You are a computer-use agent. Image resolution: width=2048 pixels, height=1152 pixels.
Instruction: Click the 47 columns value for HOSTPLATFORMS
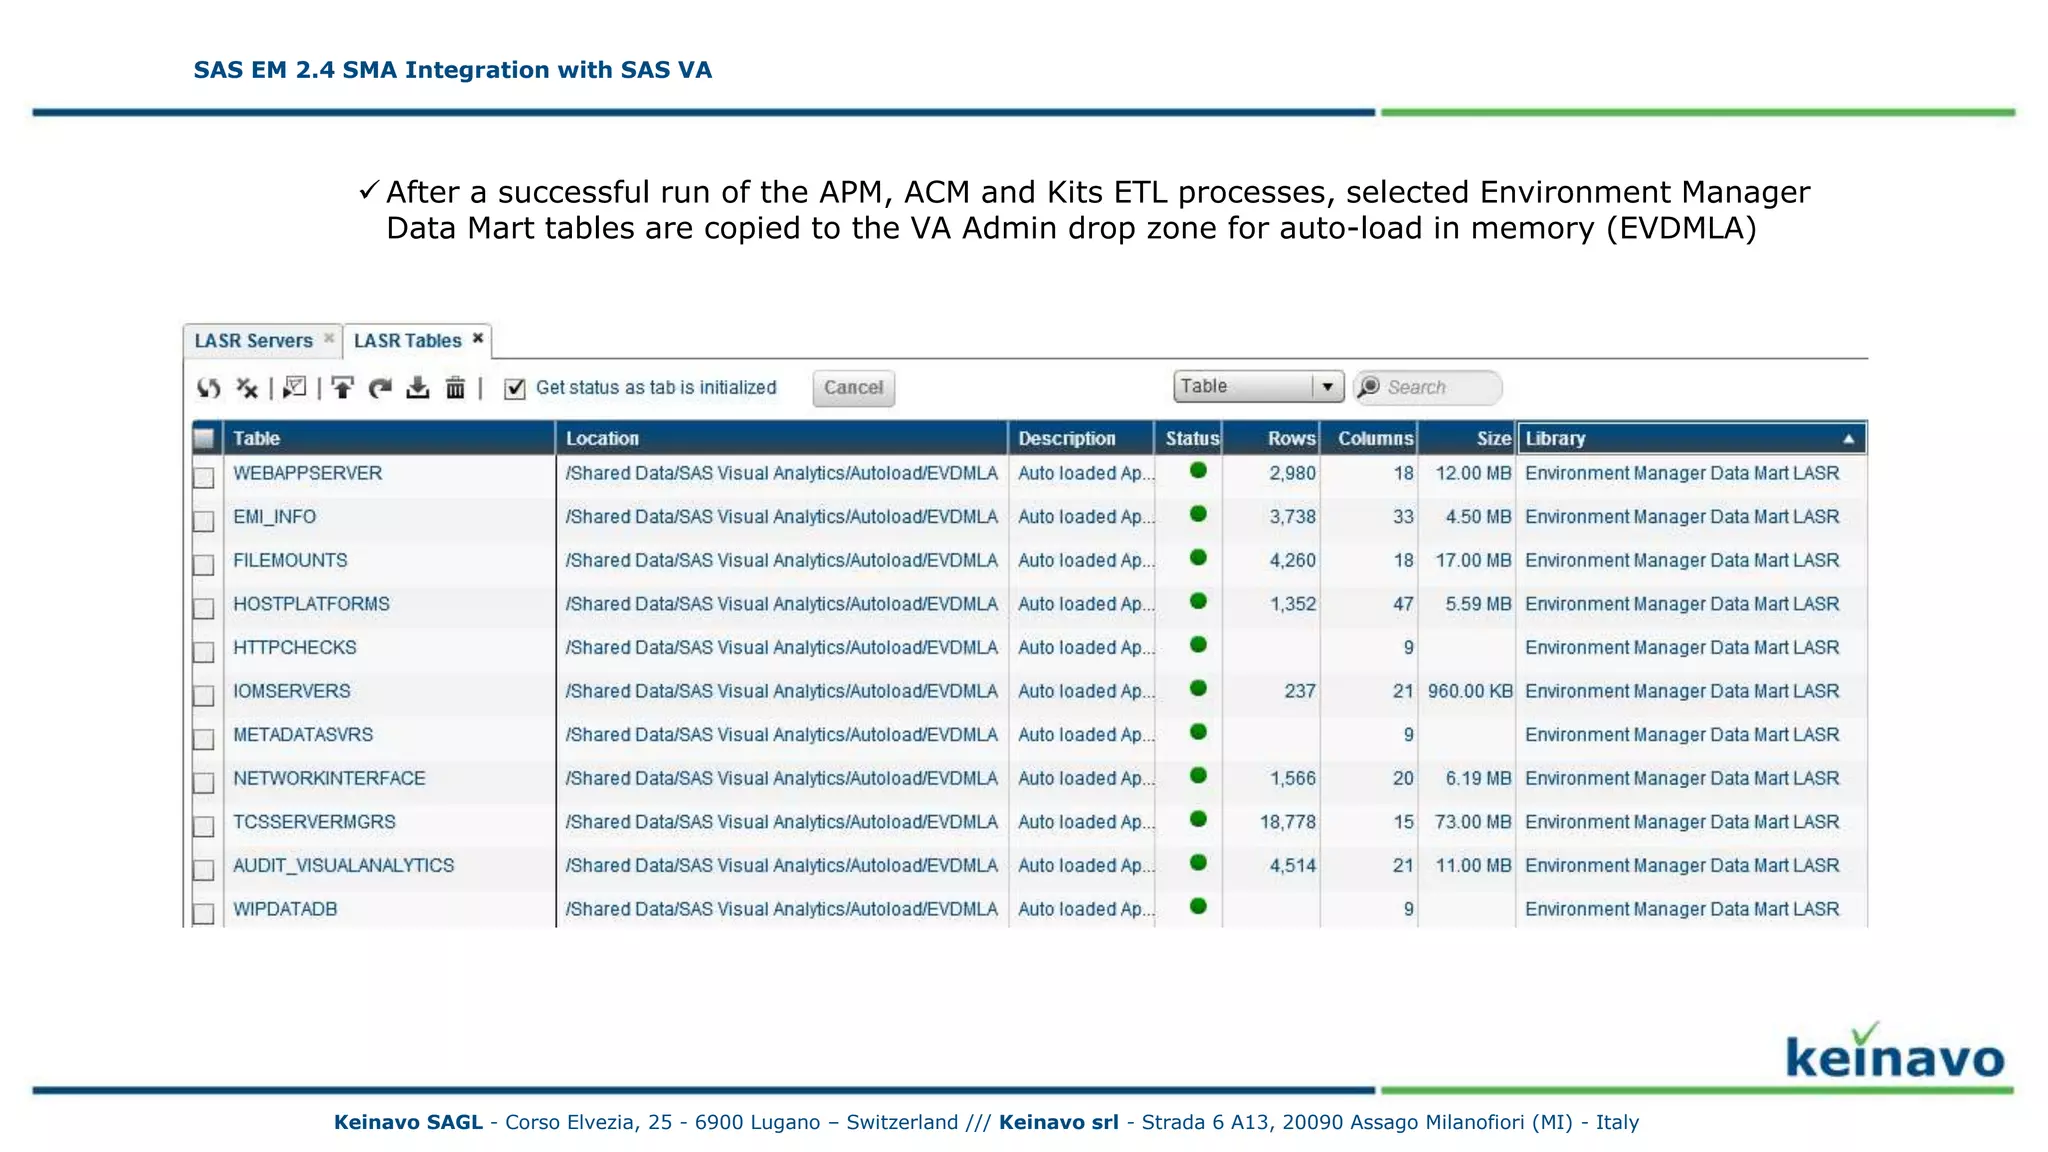click(1403, 604)
